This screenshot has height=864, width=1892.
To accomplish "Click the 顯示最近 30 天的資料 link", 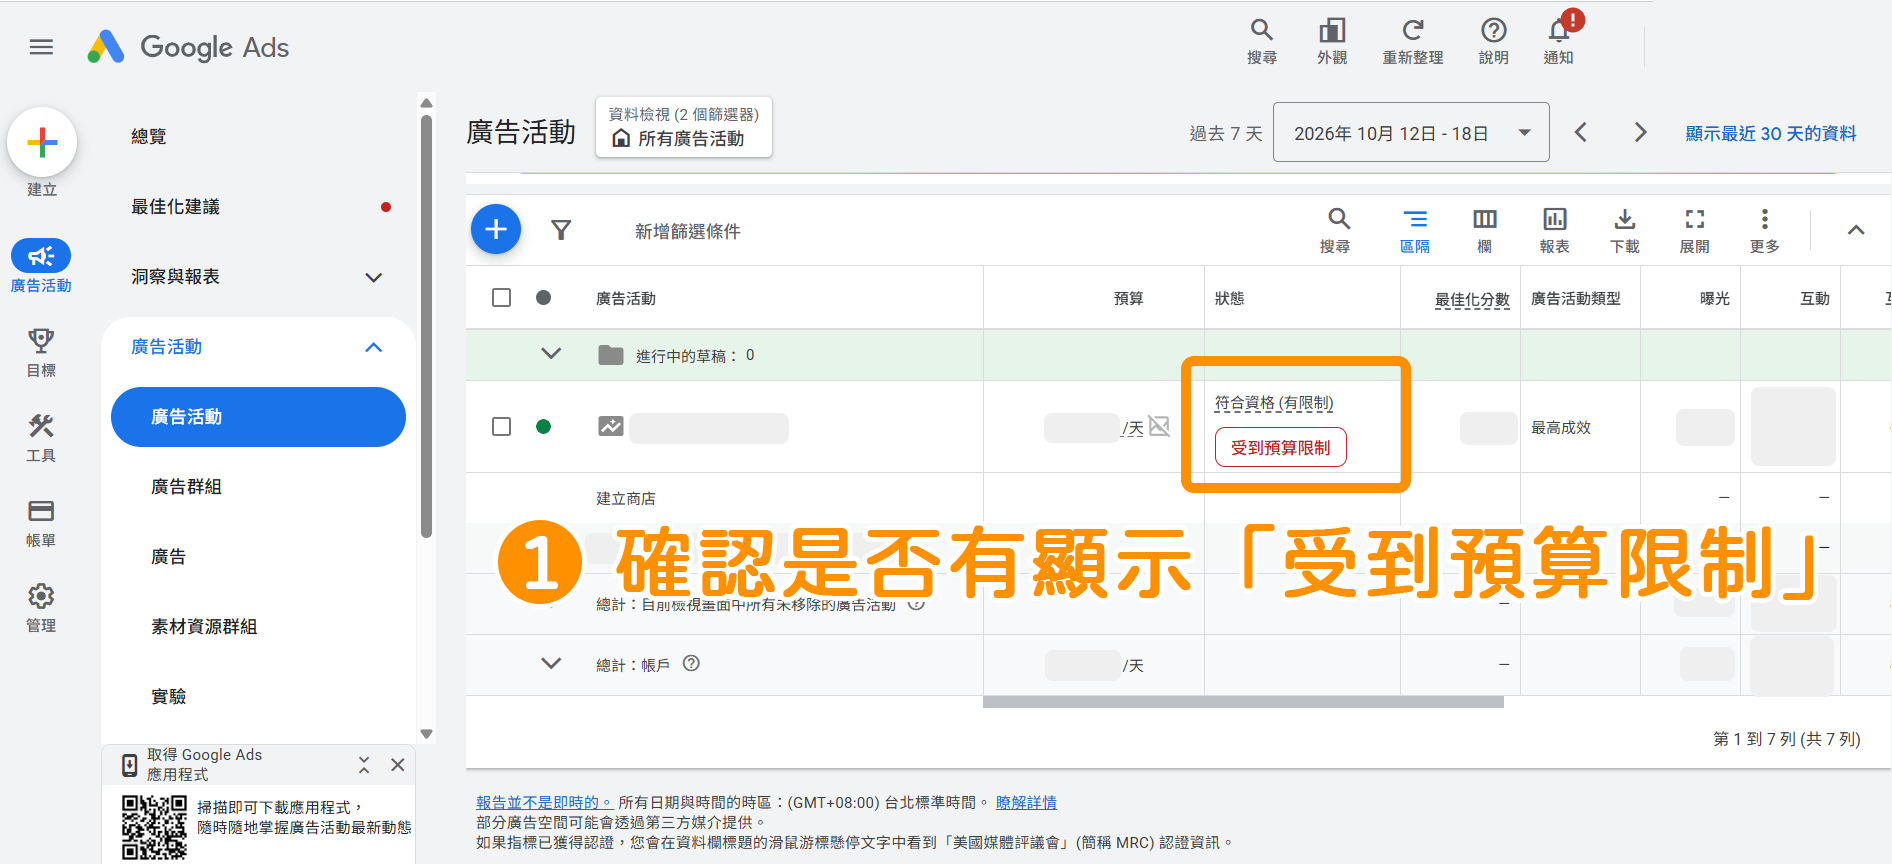I will (1771, 133).
